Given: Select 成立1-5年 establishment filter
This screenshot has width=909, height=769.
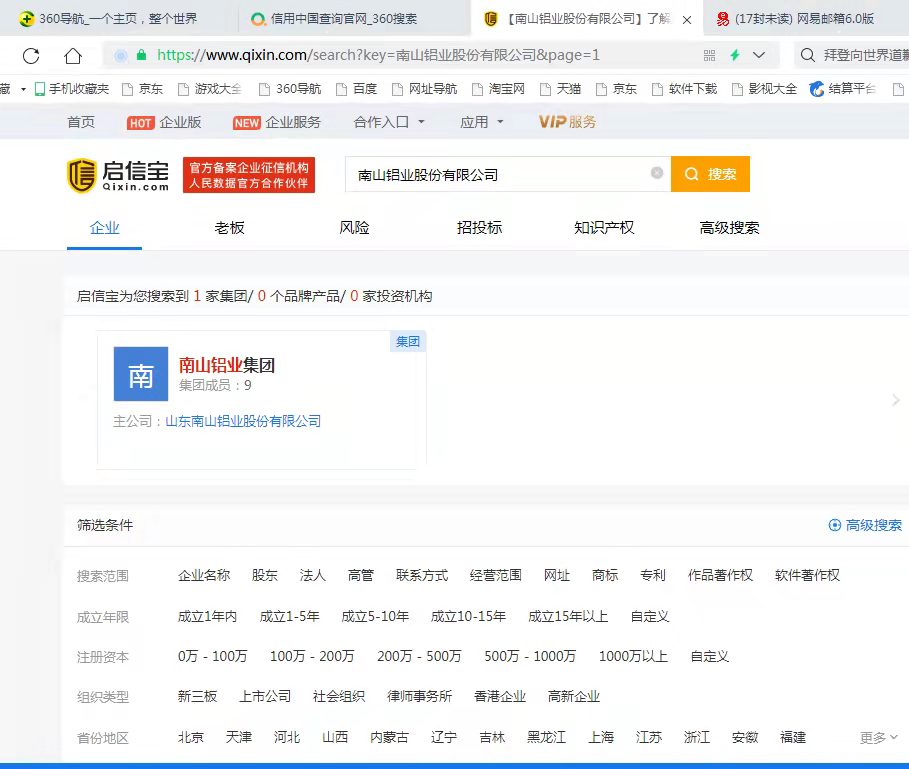Looking at the screenshot, I should pyautogui.click(x=289, y=616).
